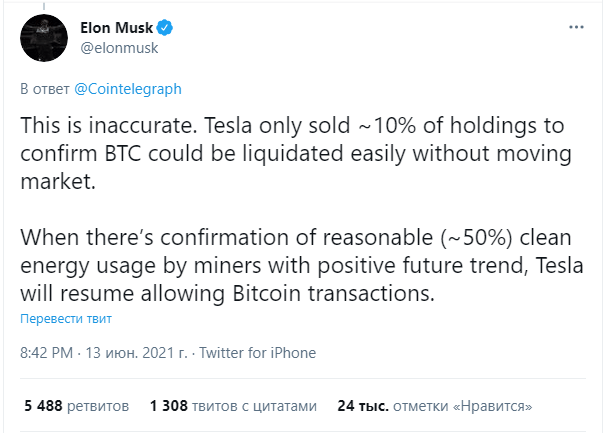604x433 pixels.
Task: Click the second paragraph about clean energy
Action: 302,265
